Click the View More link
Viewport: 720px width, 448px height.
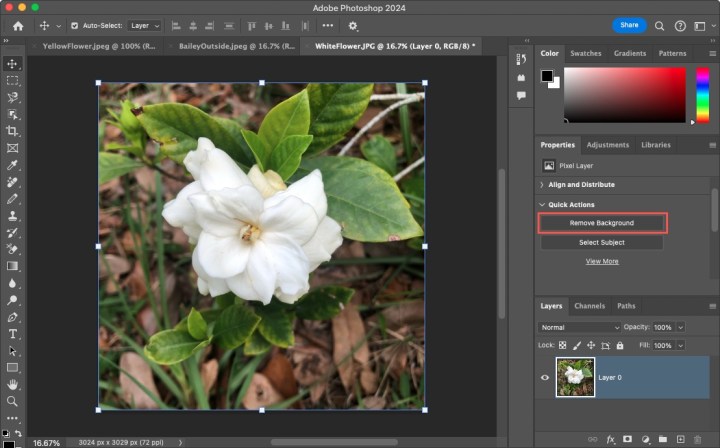[x=602, y=261]
